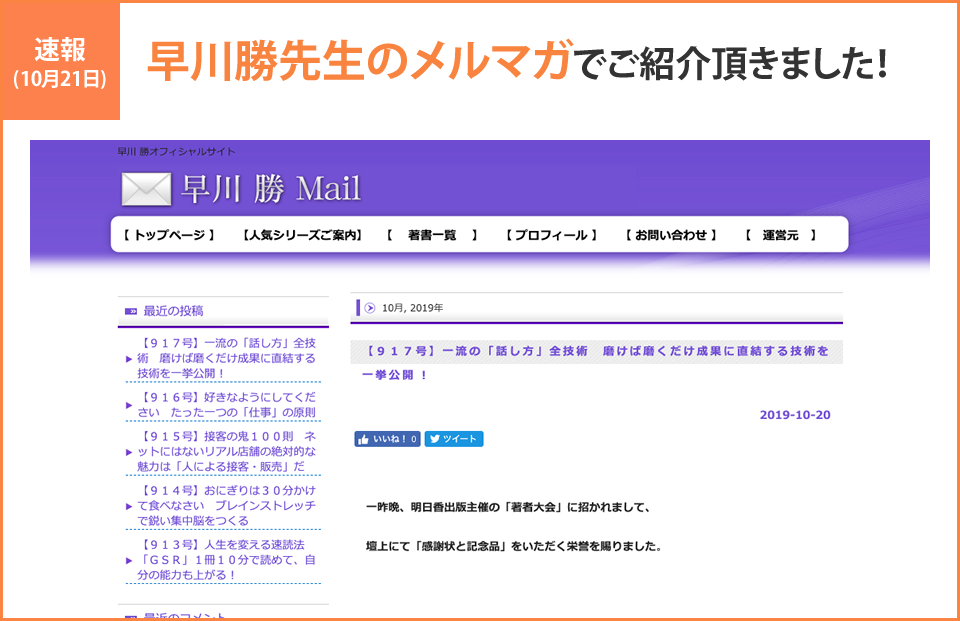Click the Twitter ツイート bird button
This screenshot has height=621, width=960.
pos(454,439)
